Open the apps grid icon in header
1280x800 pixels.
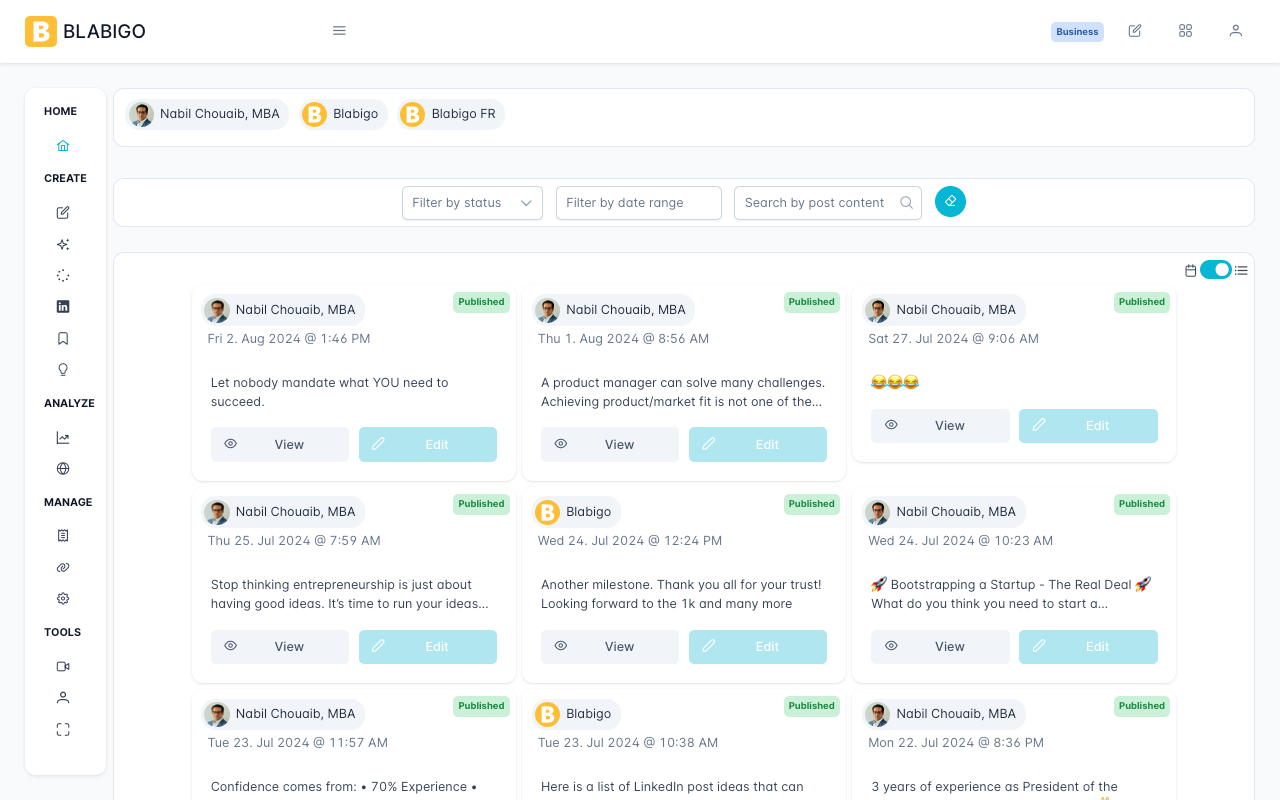(x=1185, y=31)
